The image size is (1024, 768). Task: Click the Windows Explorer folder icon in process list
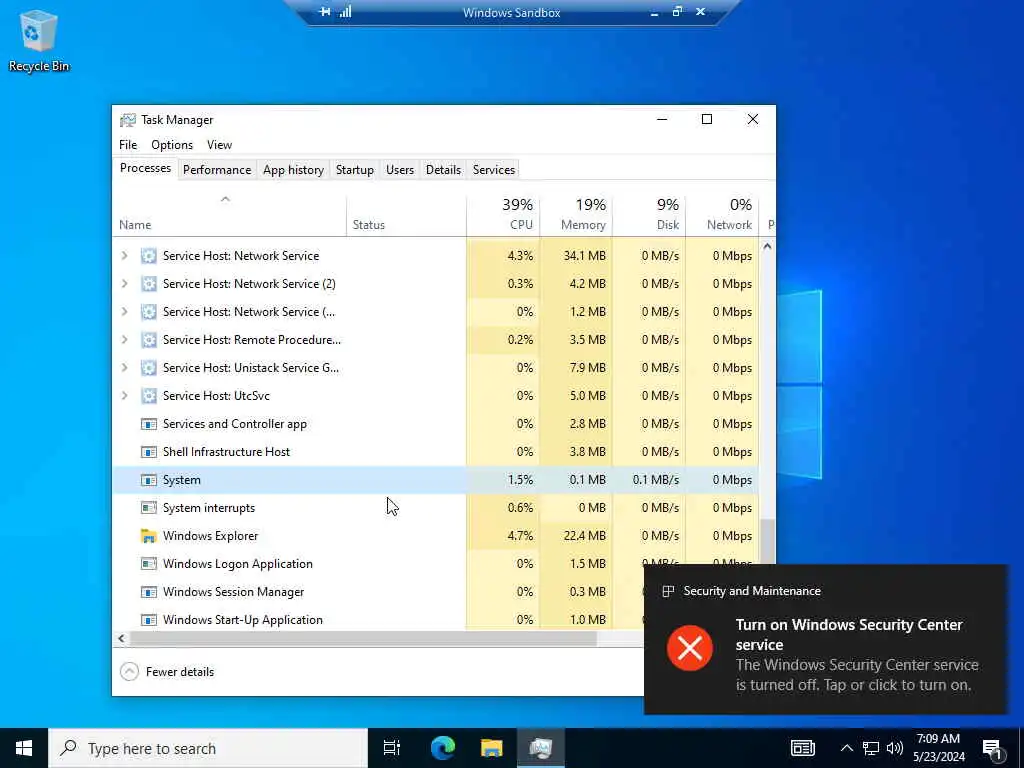click(149, 536)
